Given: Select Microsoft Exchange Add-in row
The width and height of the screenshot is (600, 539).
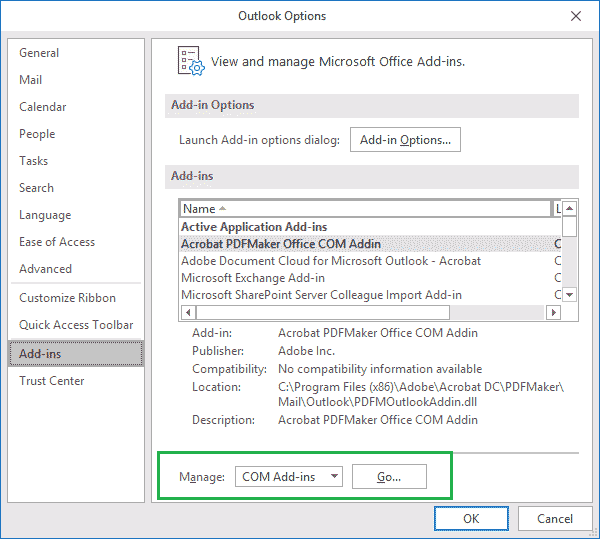Looking at the screenshot, I should click(x=370, y=278).
